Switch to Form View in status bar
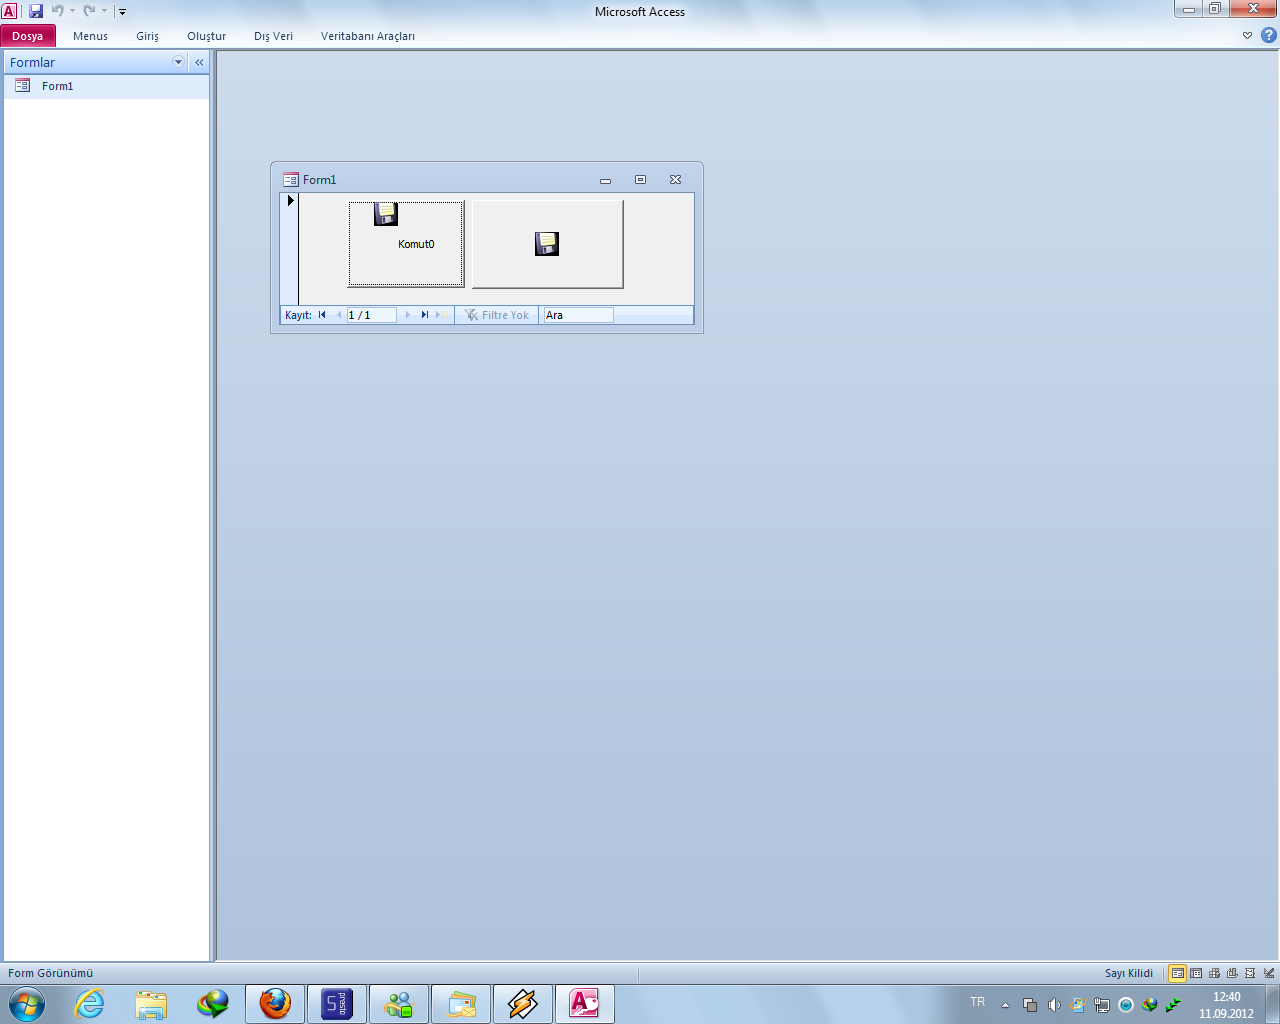Viewport: 1280px width, 1024px height. pyautogui.click(x=1178, y=973)
